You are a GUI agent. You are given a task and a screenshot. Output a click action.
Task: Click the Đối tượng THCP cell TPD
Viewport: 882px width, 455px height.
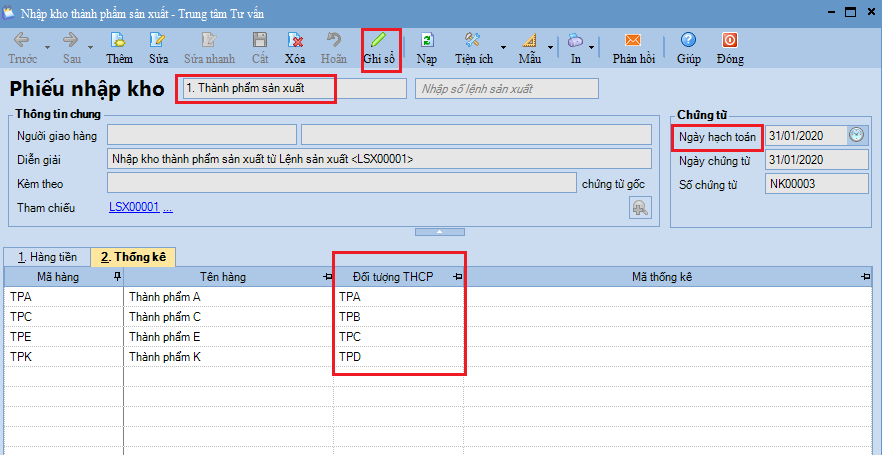coord(399,357)
